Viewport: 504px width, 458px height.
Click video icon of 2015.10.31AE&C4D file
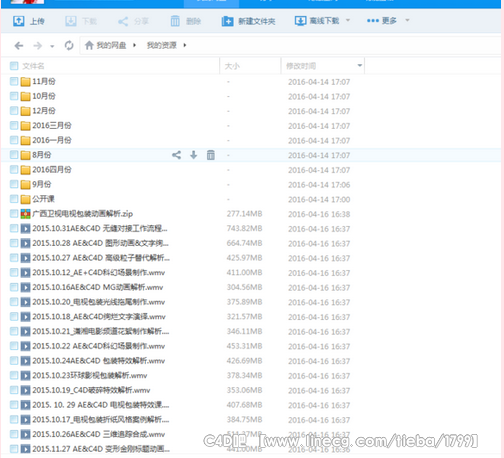click(25, 229)
